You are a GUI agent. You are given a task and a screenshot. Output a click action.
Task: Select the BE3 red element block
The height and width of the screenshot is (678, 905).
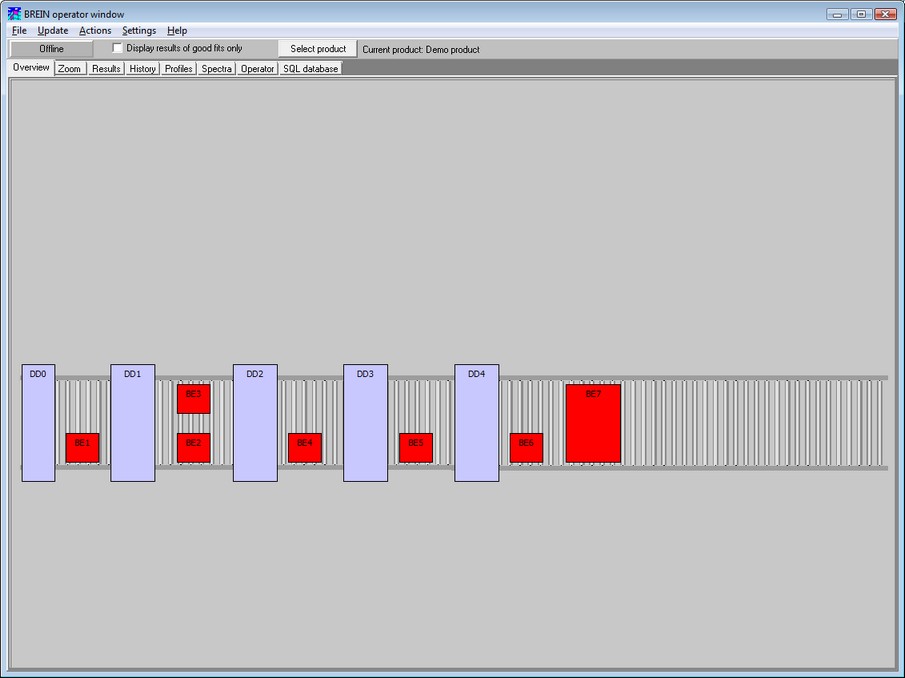point(193,398)
